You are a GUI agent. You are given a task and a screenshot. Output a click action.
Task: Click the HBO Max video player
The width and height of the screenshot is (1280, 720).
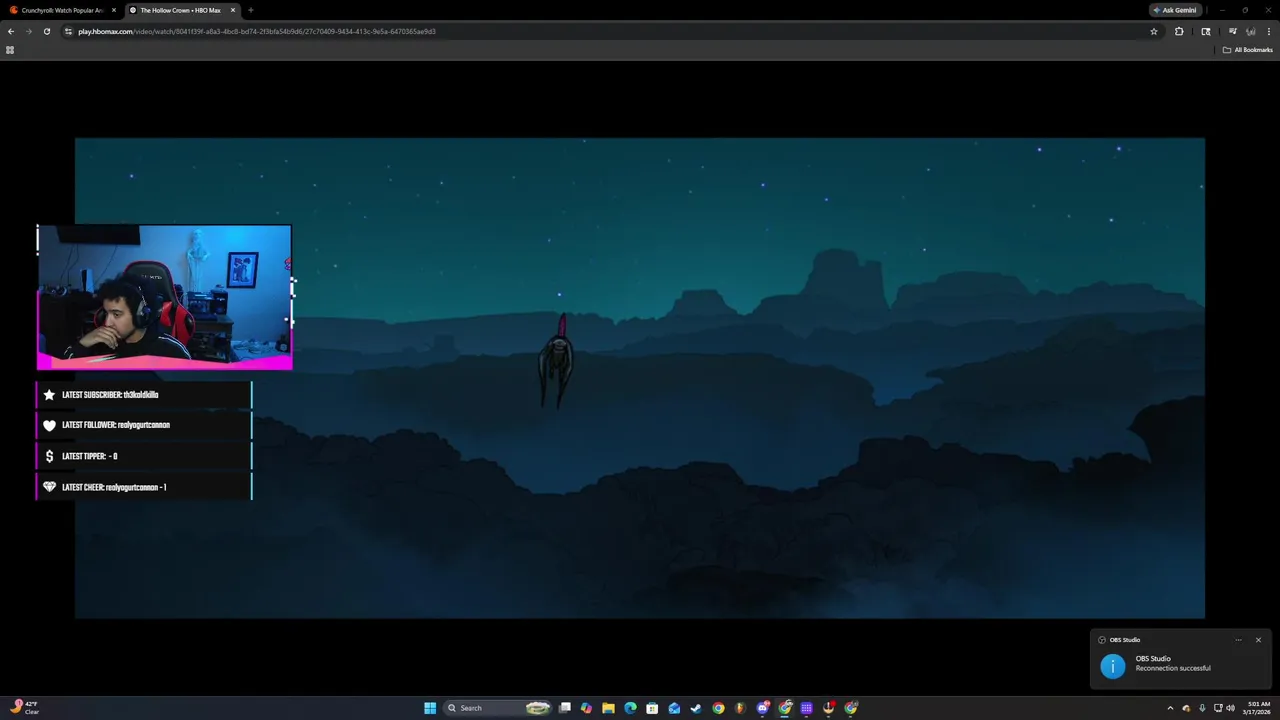(640, 378)
